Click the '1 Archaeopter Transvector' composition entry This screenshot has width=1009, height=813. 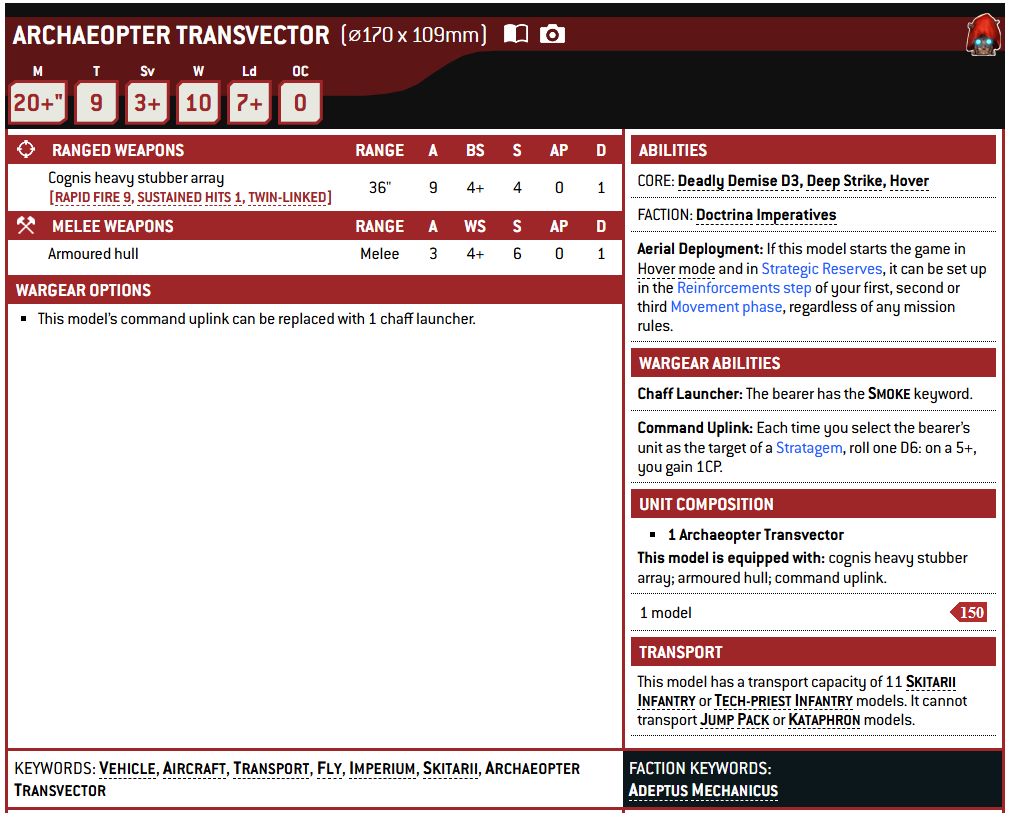point(755,534)
